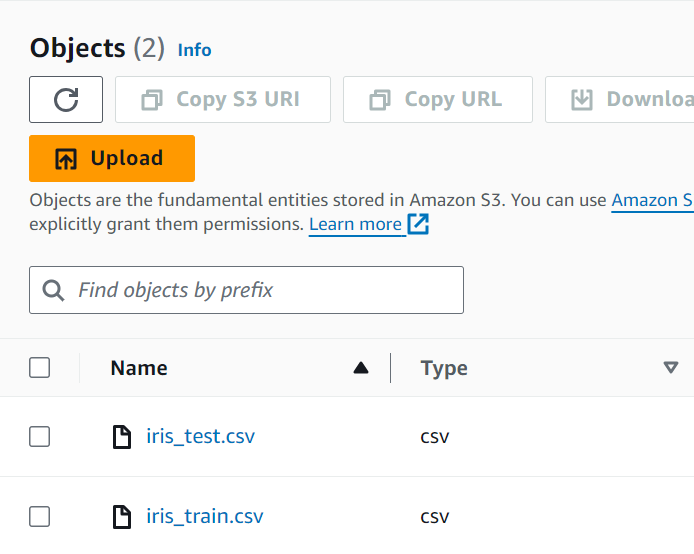Follow the Learn more link
The width and height of the screenshot is (694, 554).
point(355,224)
